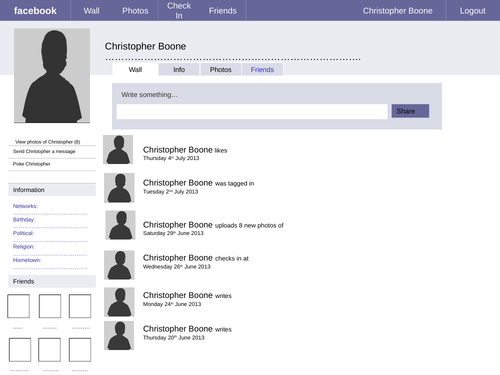Open the Friends profile tab
Screen dimensions: 500x375
pos(262,69)
